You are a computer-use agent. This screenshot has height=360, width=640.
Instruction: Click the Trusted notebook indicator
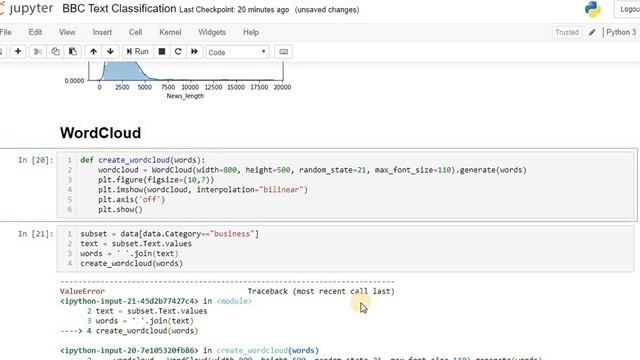pyautogui.click(x=567, y=32)
